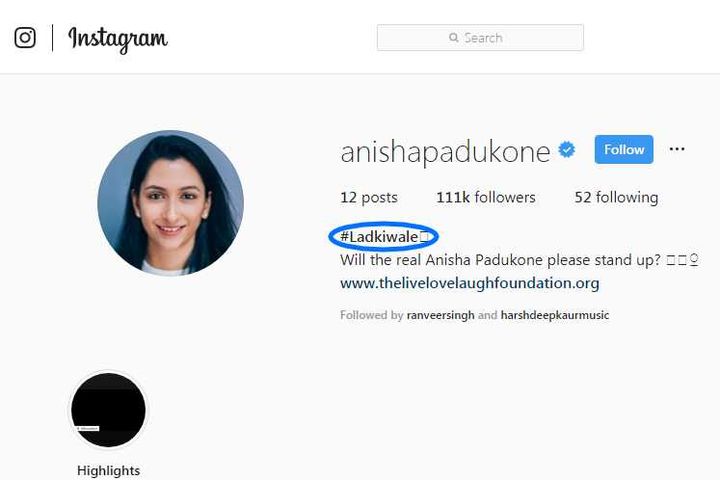Screen dimensions: 720x480
Task: Follow the anishapadukone account
Action: [624, 149]
